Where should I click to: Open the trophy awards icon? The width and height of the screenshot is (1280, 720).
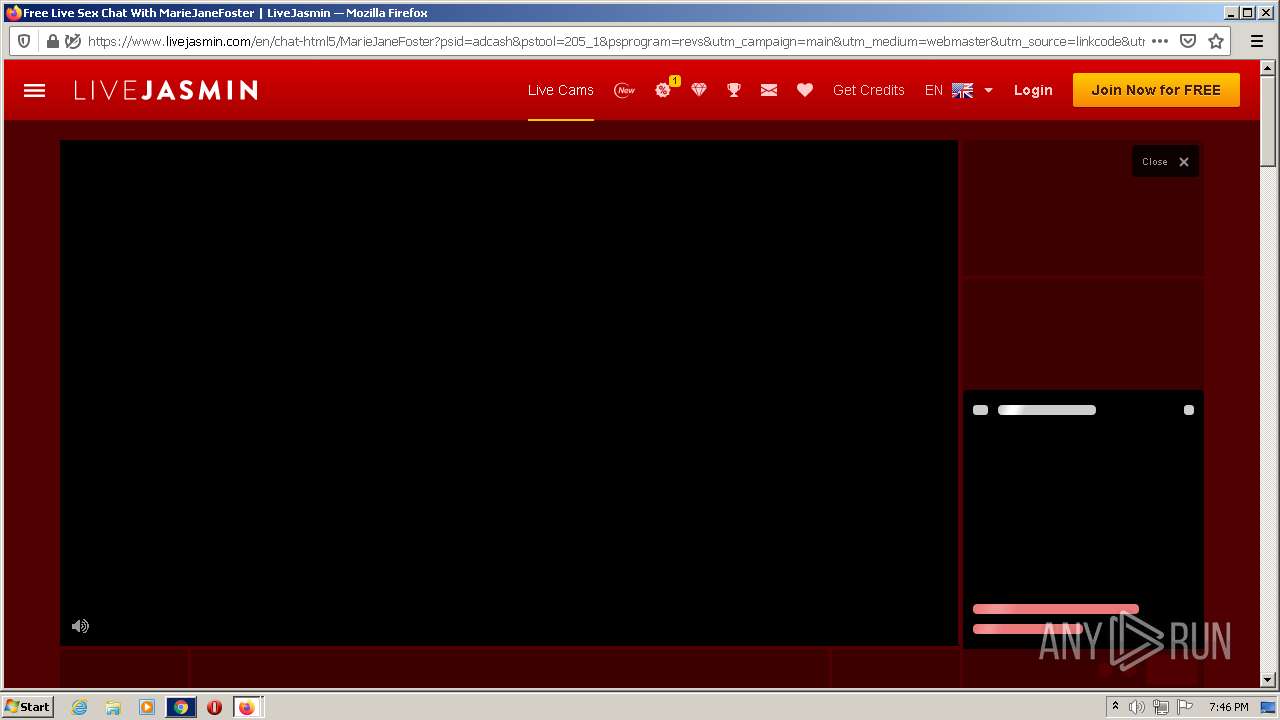click(734, 90)
